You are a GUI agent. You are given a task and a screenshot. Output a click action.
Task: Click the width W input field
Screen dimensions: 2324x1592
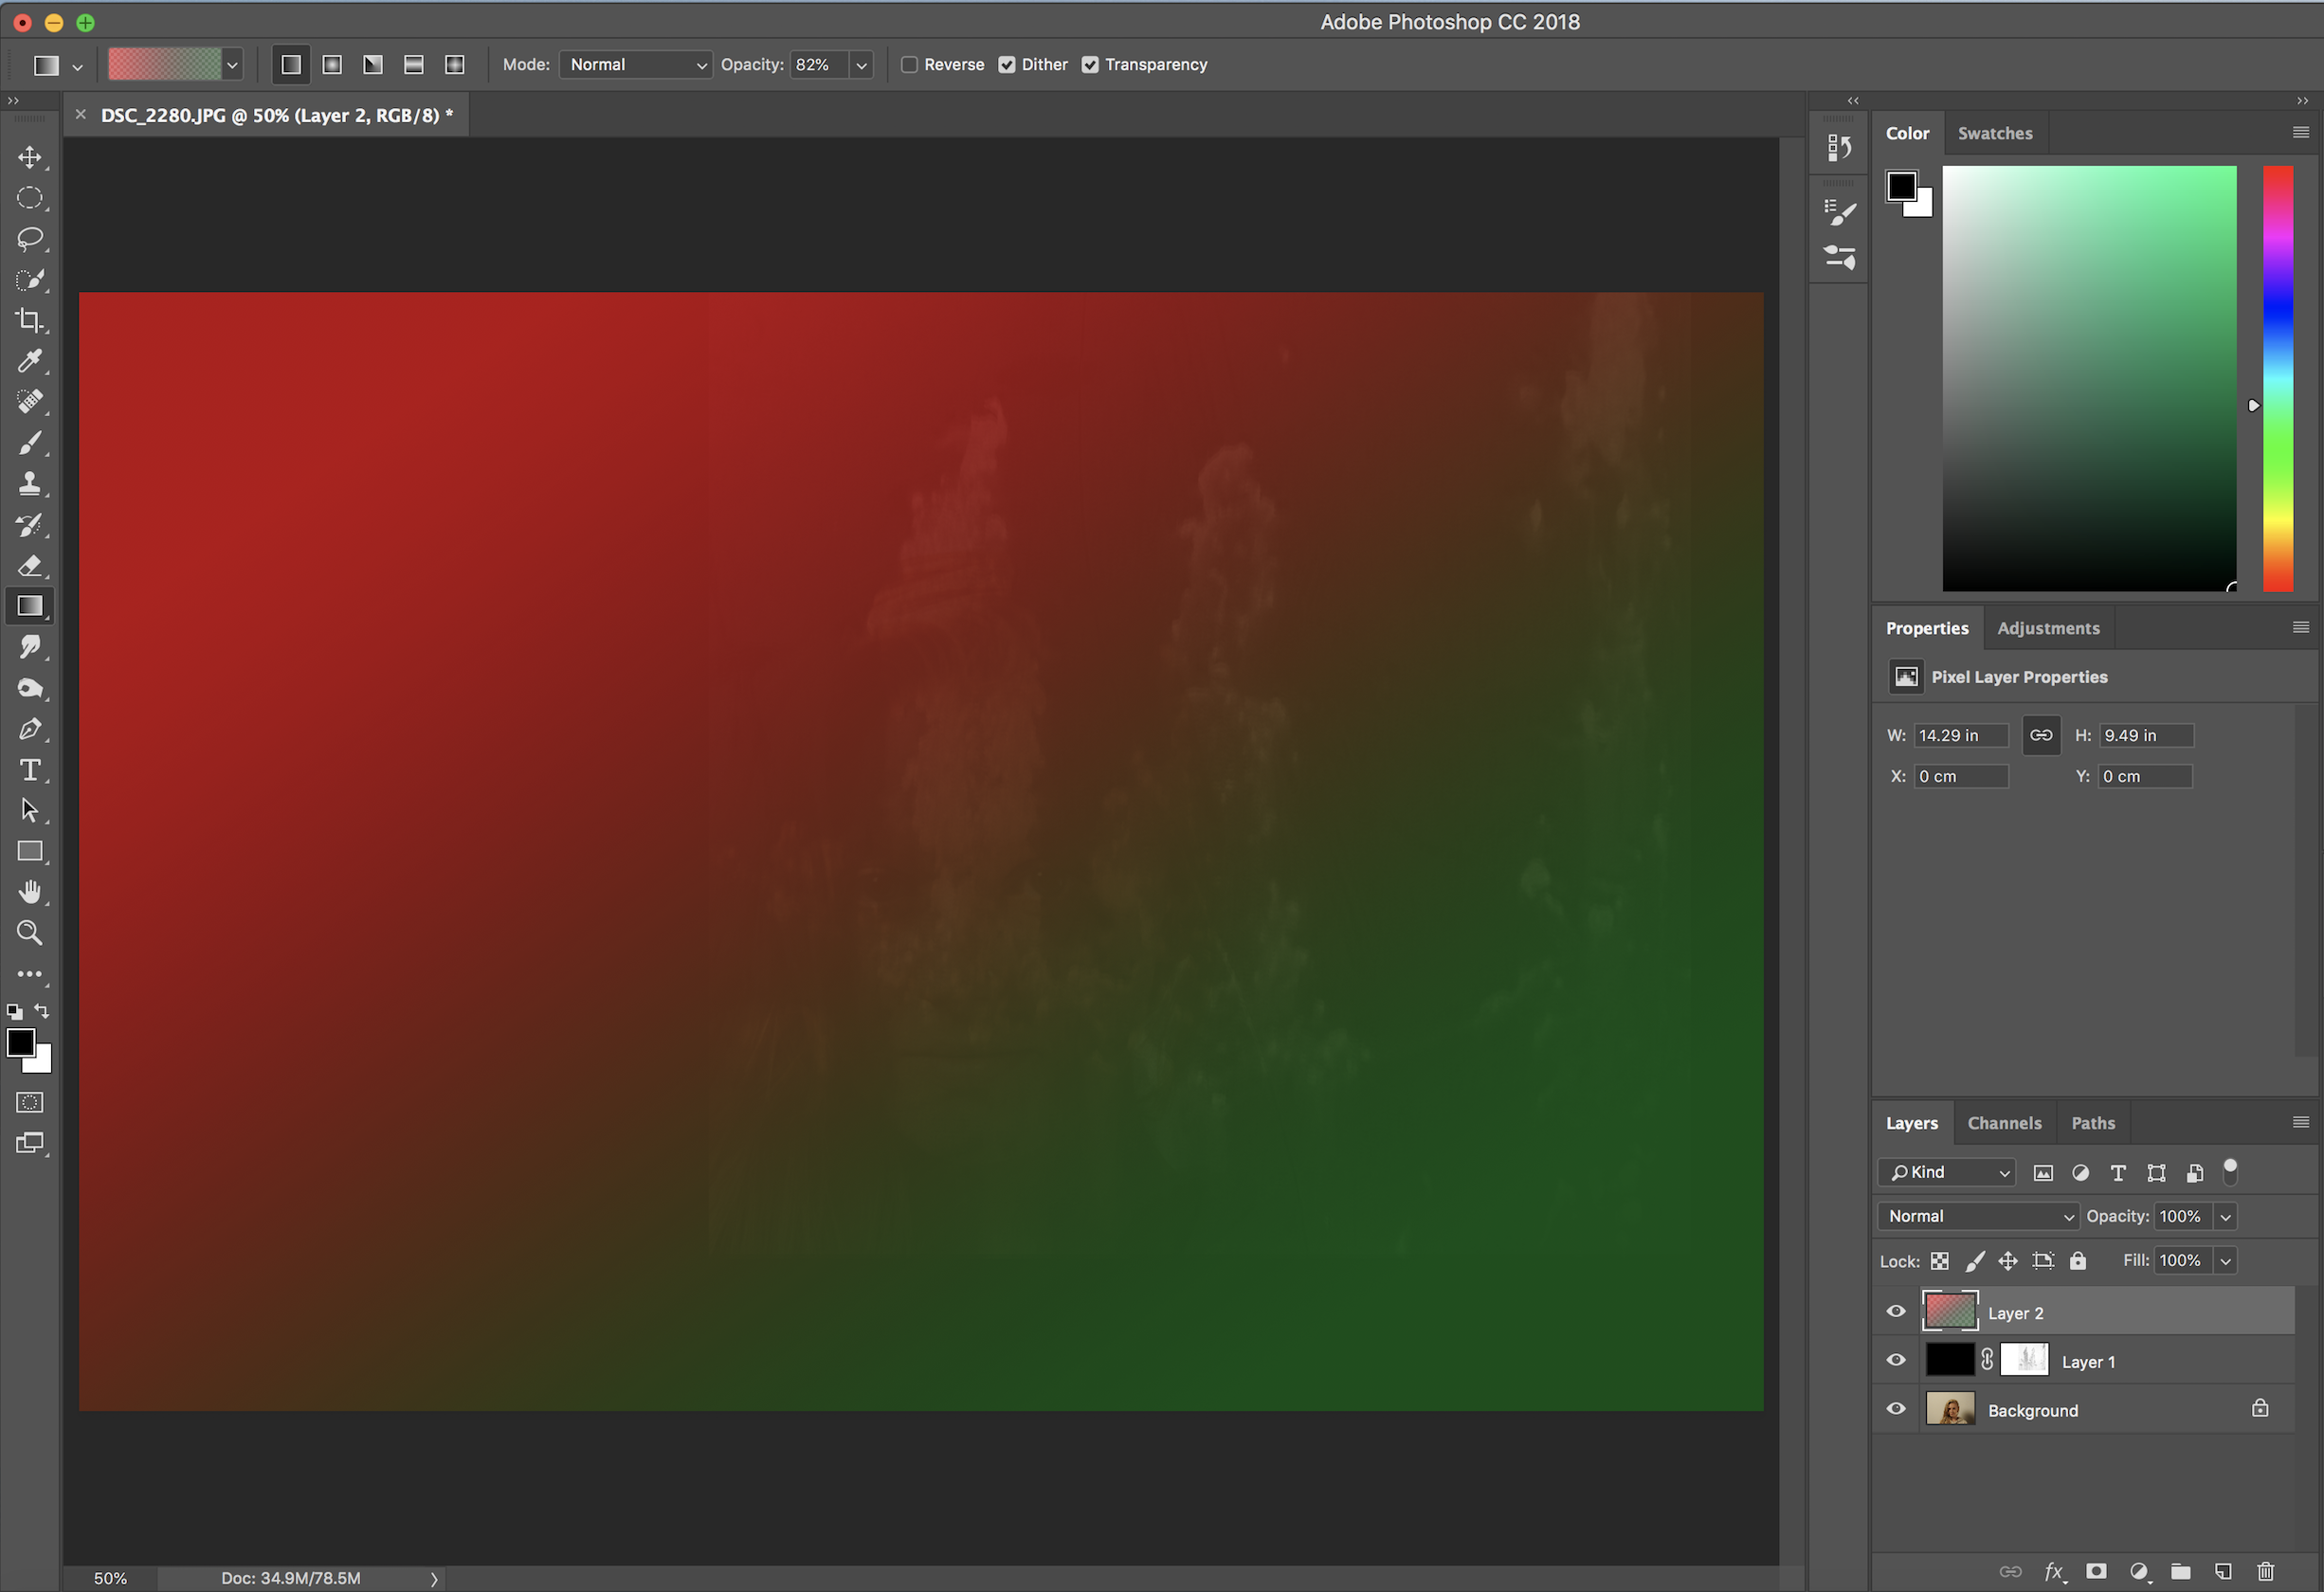point(1960,735)
